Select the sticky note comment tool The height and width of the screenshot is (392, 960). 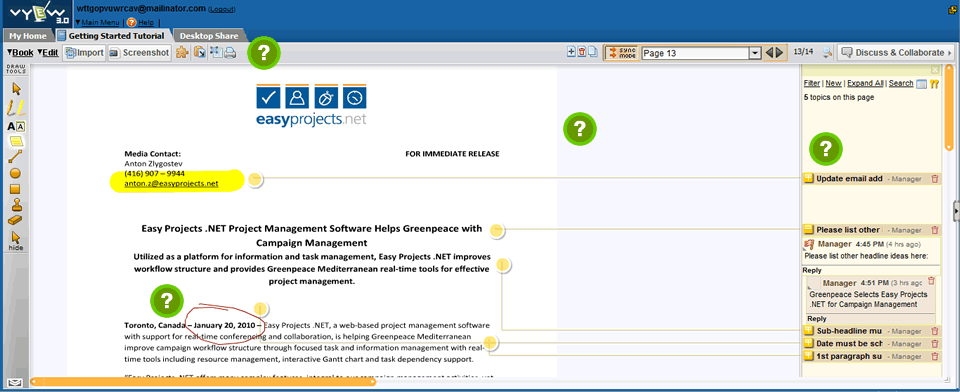16,141
